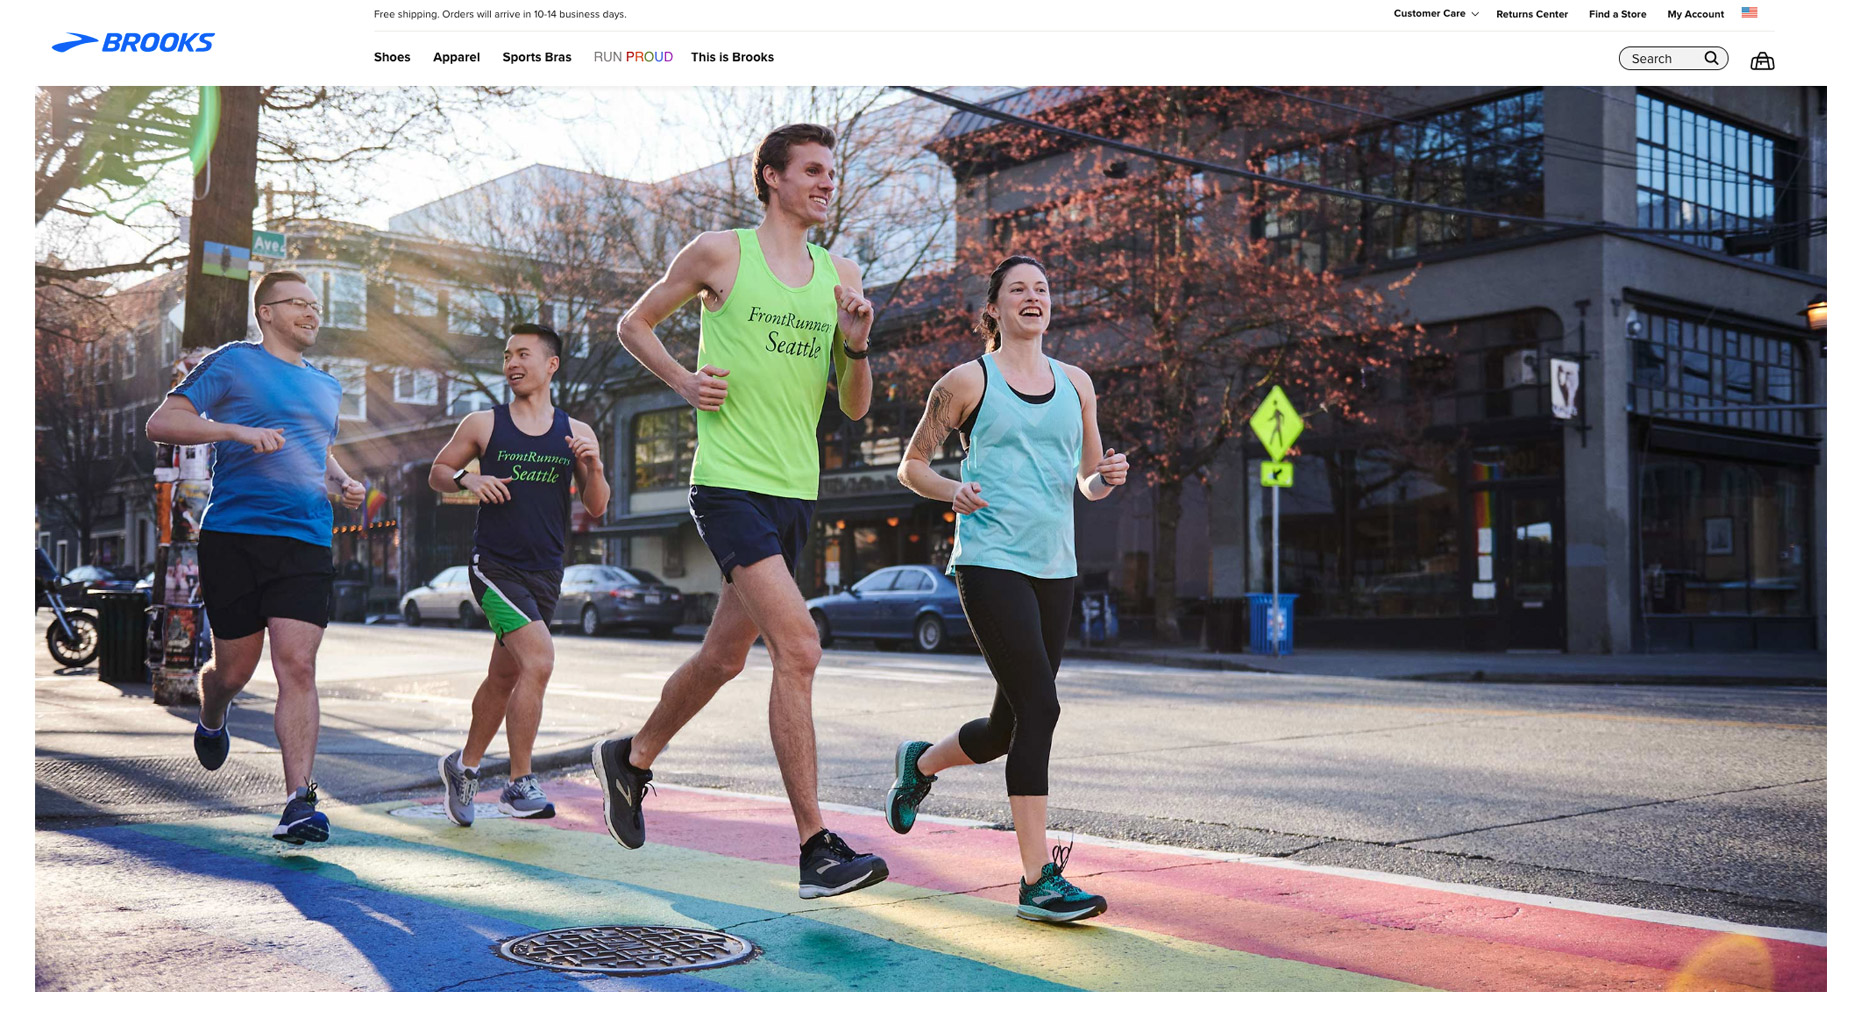Open the This is Brooks menu
The height and width of the screenshot is (1025, 1860).
[732, 57]
